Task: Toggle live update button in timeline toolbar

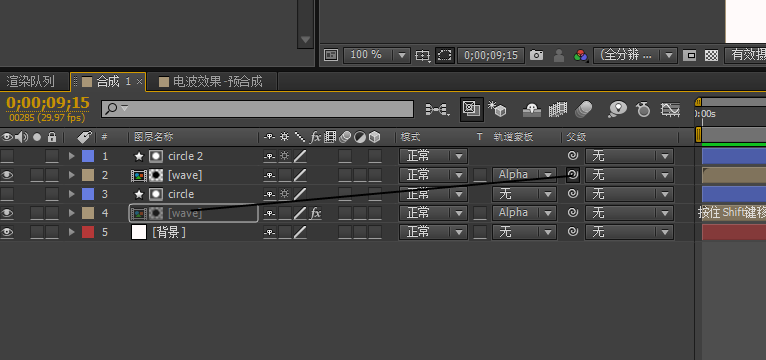Action: coord(471,109)
